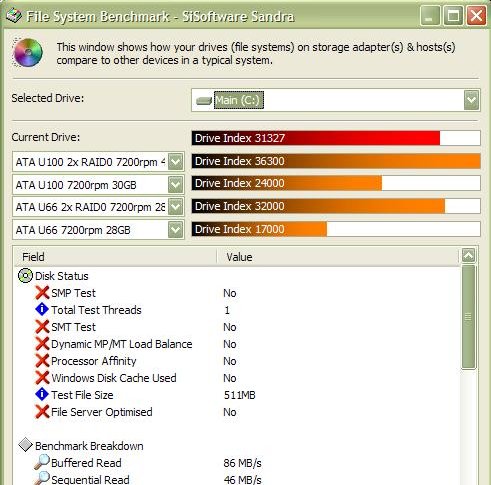Open the ATA U66 2x RAID0 reference dropdown
The image size is (491, 485).
[x=176, y=207]
